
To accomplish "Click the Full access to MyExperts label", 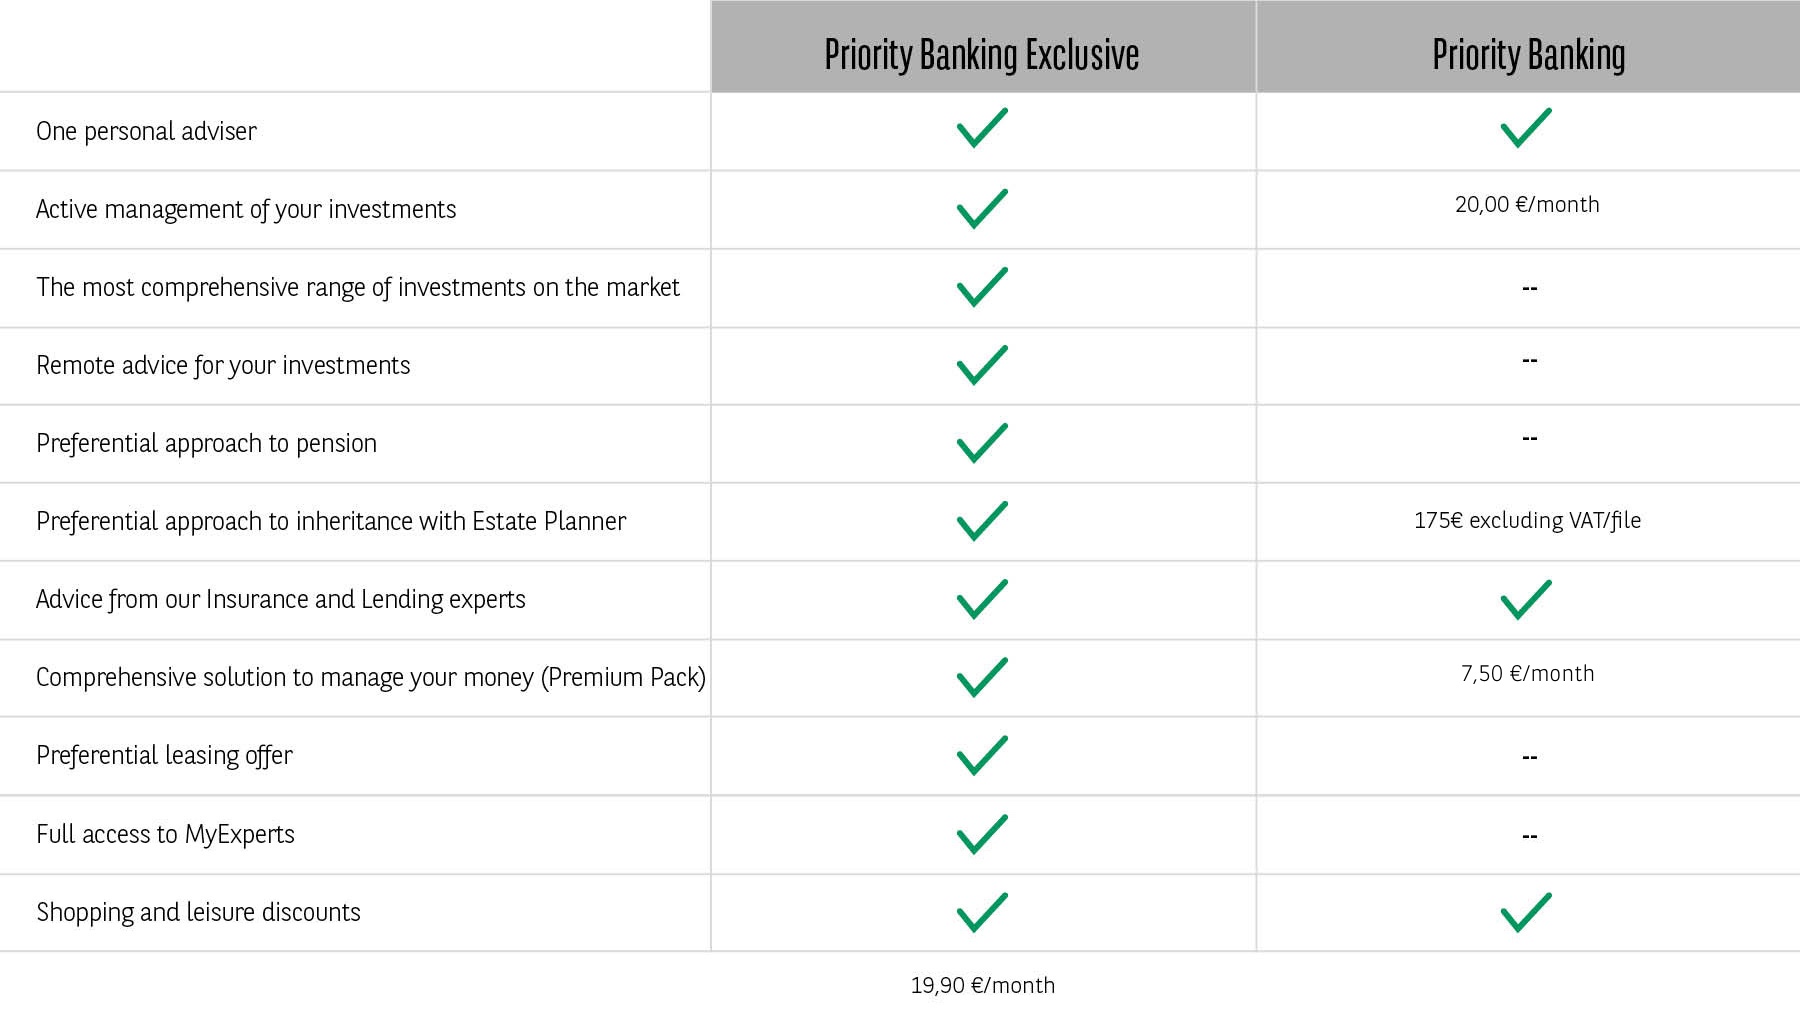I will coord(165,834).
